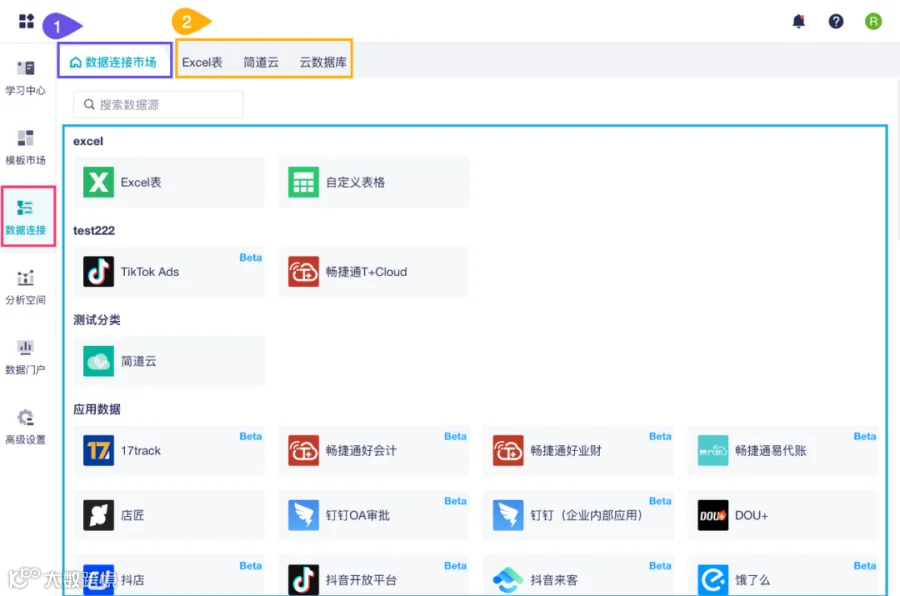Select the 店匠 connector
900x596 pixels.
pos(169,515)
